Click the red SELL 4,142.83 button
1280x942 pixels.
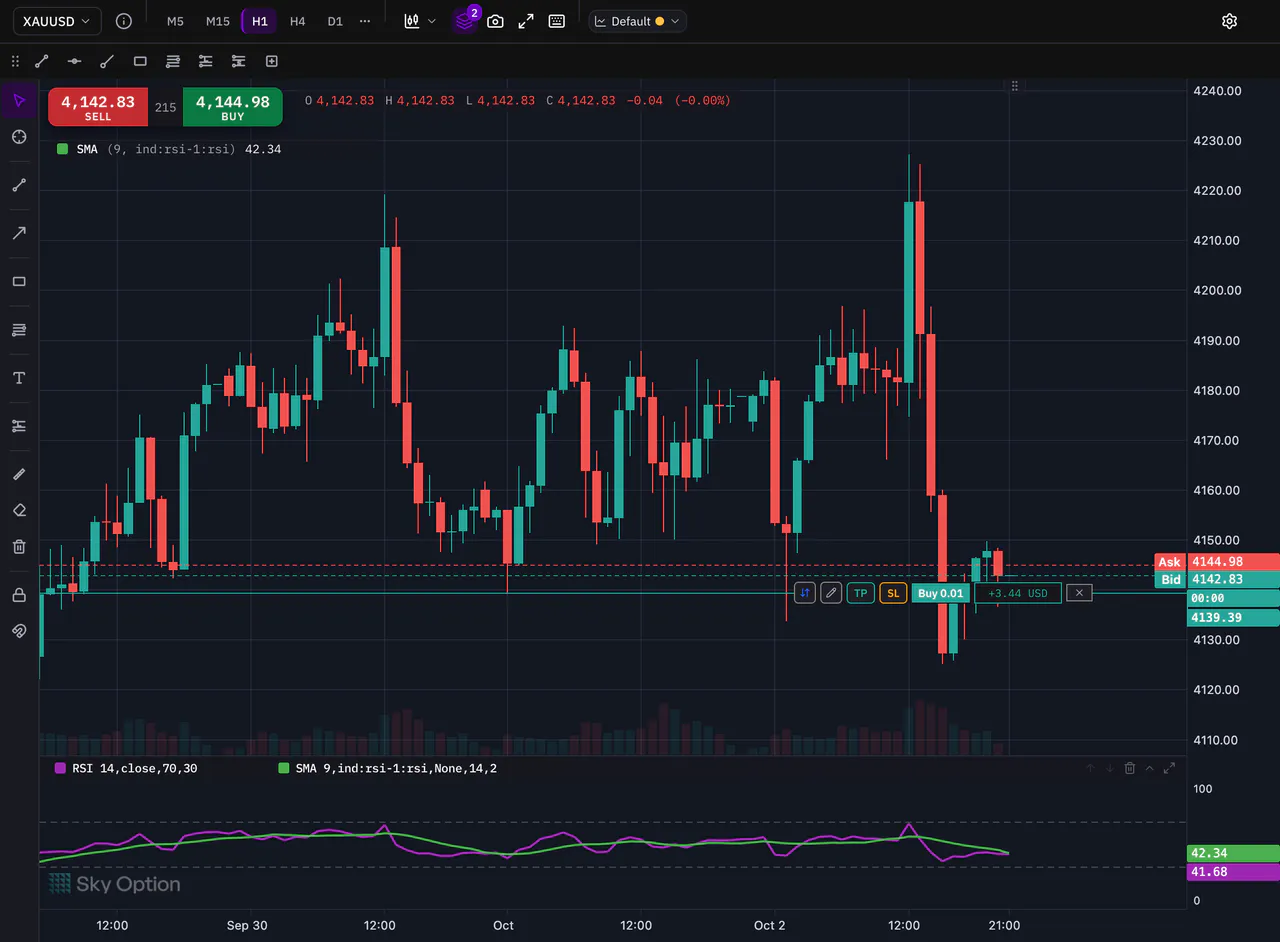click(x=98, y=107)
